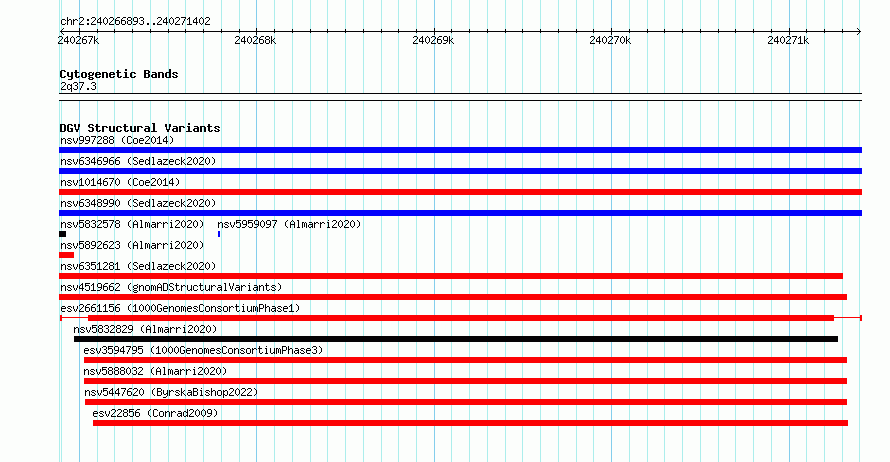Click the nsv6351281 (Sedlazeck2020) label
Viewport: 890px width, 462px height.
tap(138, 266)
